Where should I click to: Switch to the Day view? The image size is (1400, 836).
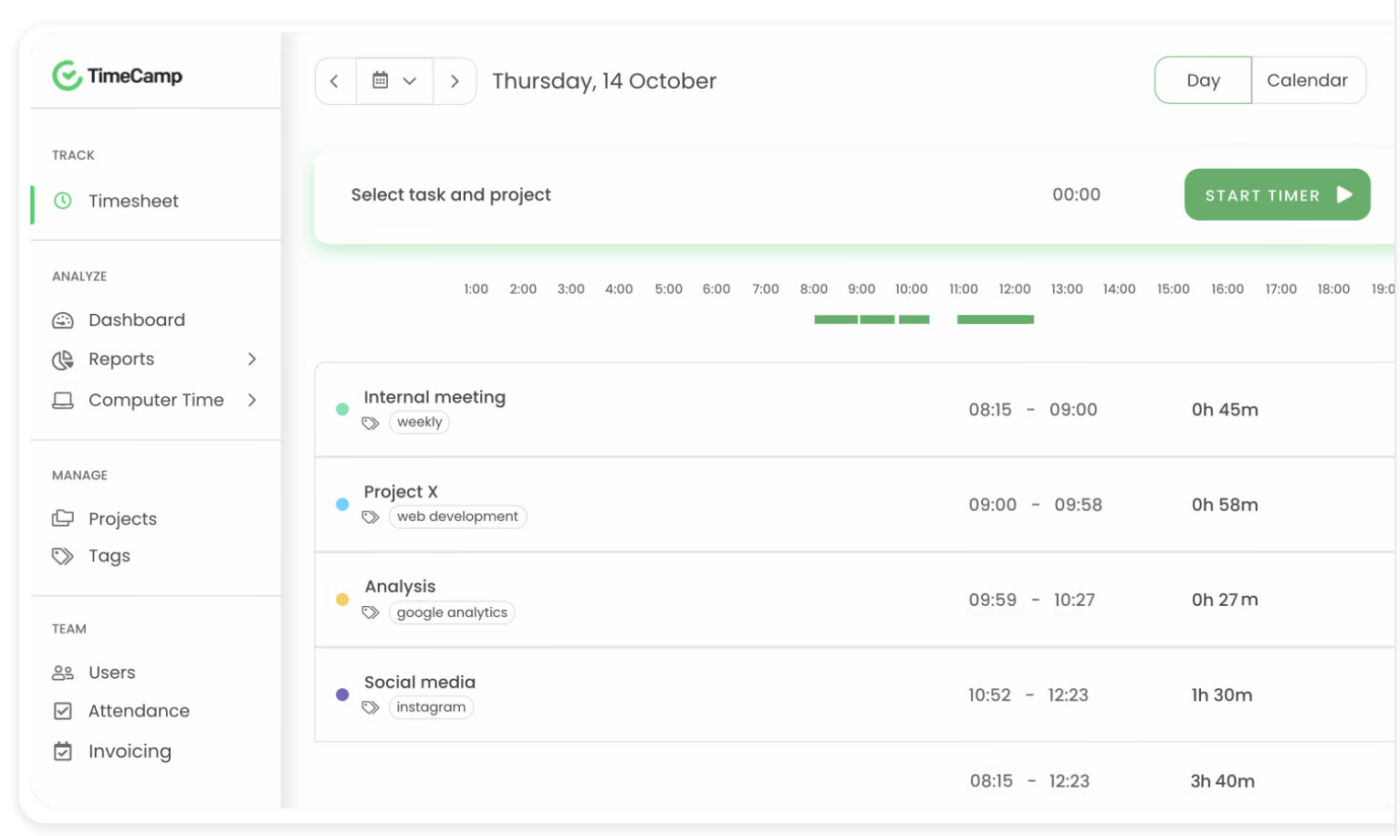(1203, 81)
